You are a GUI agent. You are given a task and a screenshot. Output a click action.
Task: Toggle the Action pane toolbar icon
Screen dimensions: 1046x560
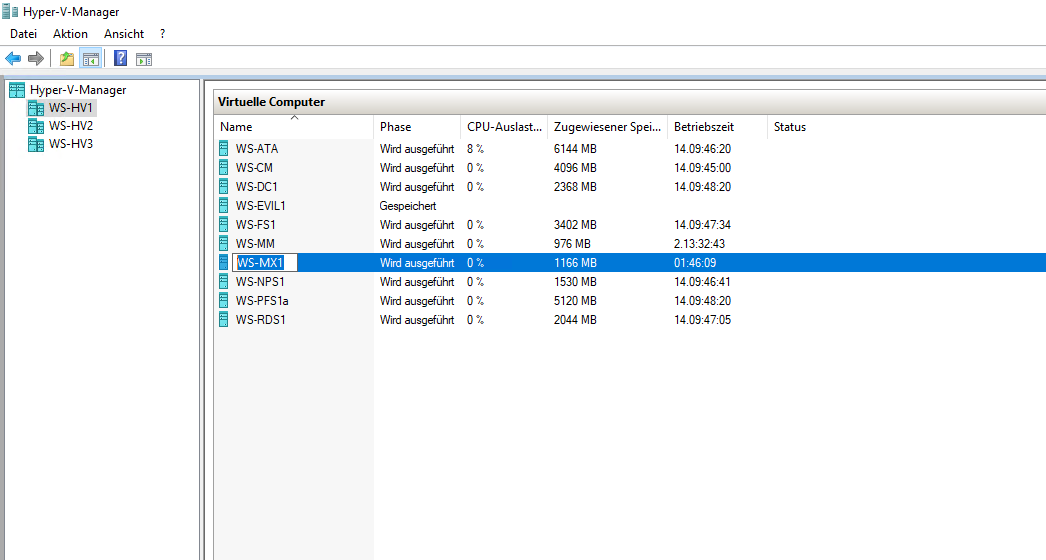tap(143, 59)
